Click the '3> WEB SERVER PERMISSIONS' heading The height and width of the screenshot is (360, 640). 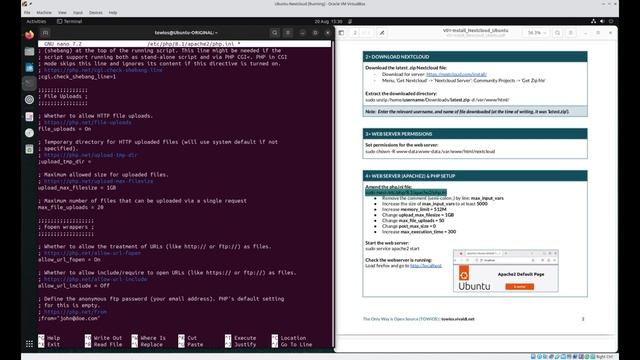tap(399, 134)
